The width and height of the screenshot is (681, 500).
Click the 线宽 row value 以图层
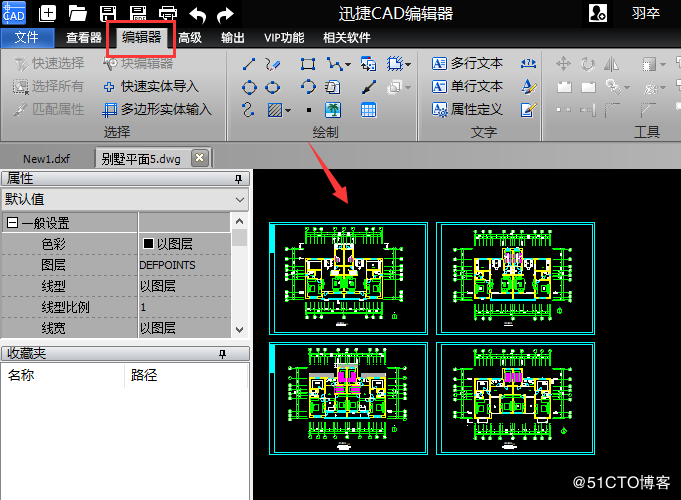pos(158,328)
